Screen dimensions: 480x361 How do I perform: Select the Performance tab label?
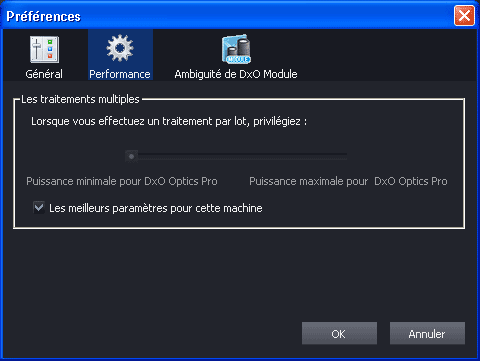coord(120,74)
